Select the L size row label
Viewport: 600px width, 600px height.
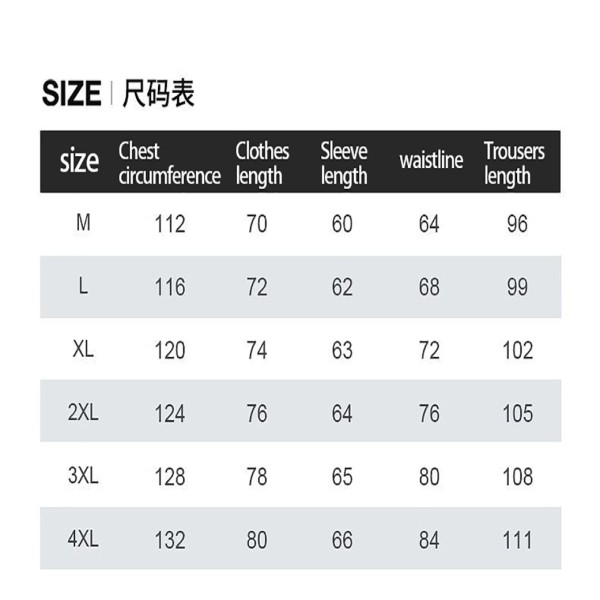pos(83,285)
